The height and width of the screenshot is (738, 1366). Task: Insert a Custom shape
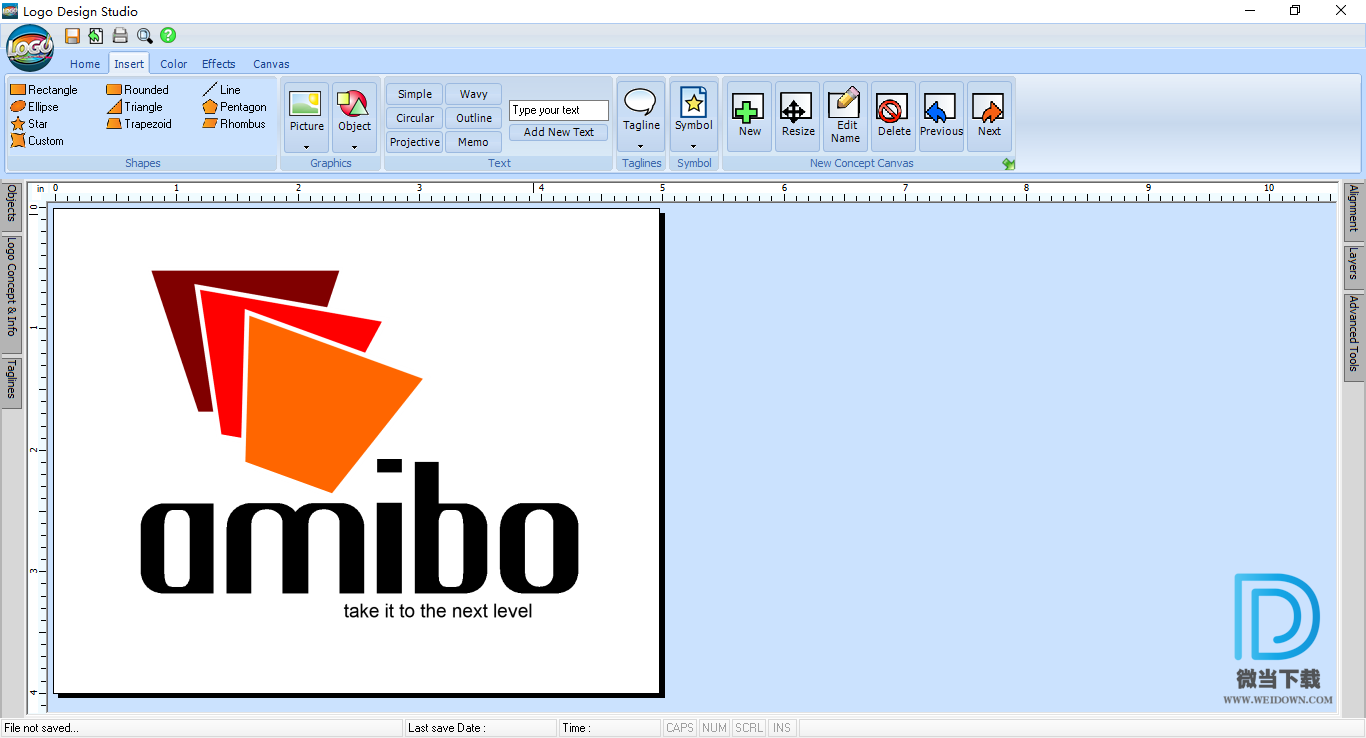37,141
